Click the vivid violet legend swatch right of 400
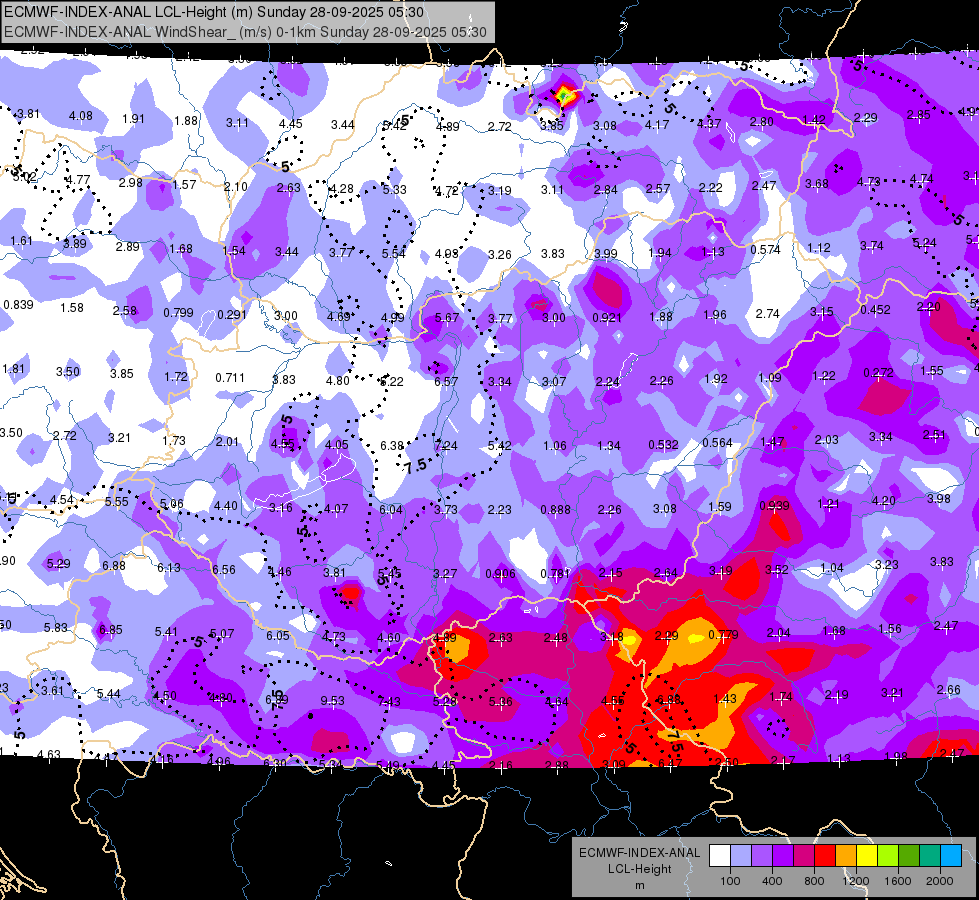Screen dimensions: 979x900 [783, 856]
